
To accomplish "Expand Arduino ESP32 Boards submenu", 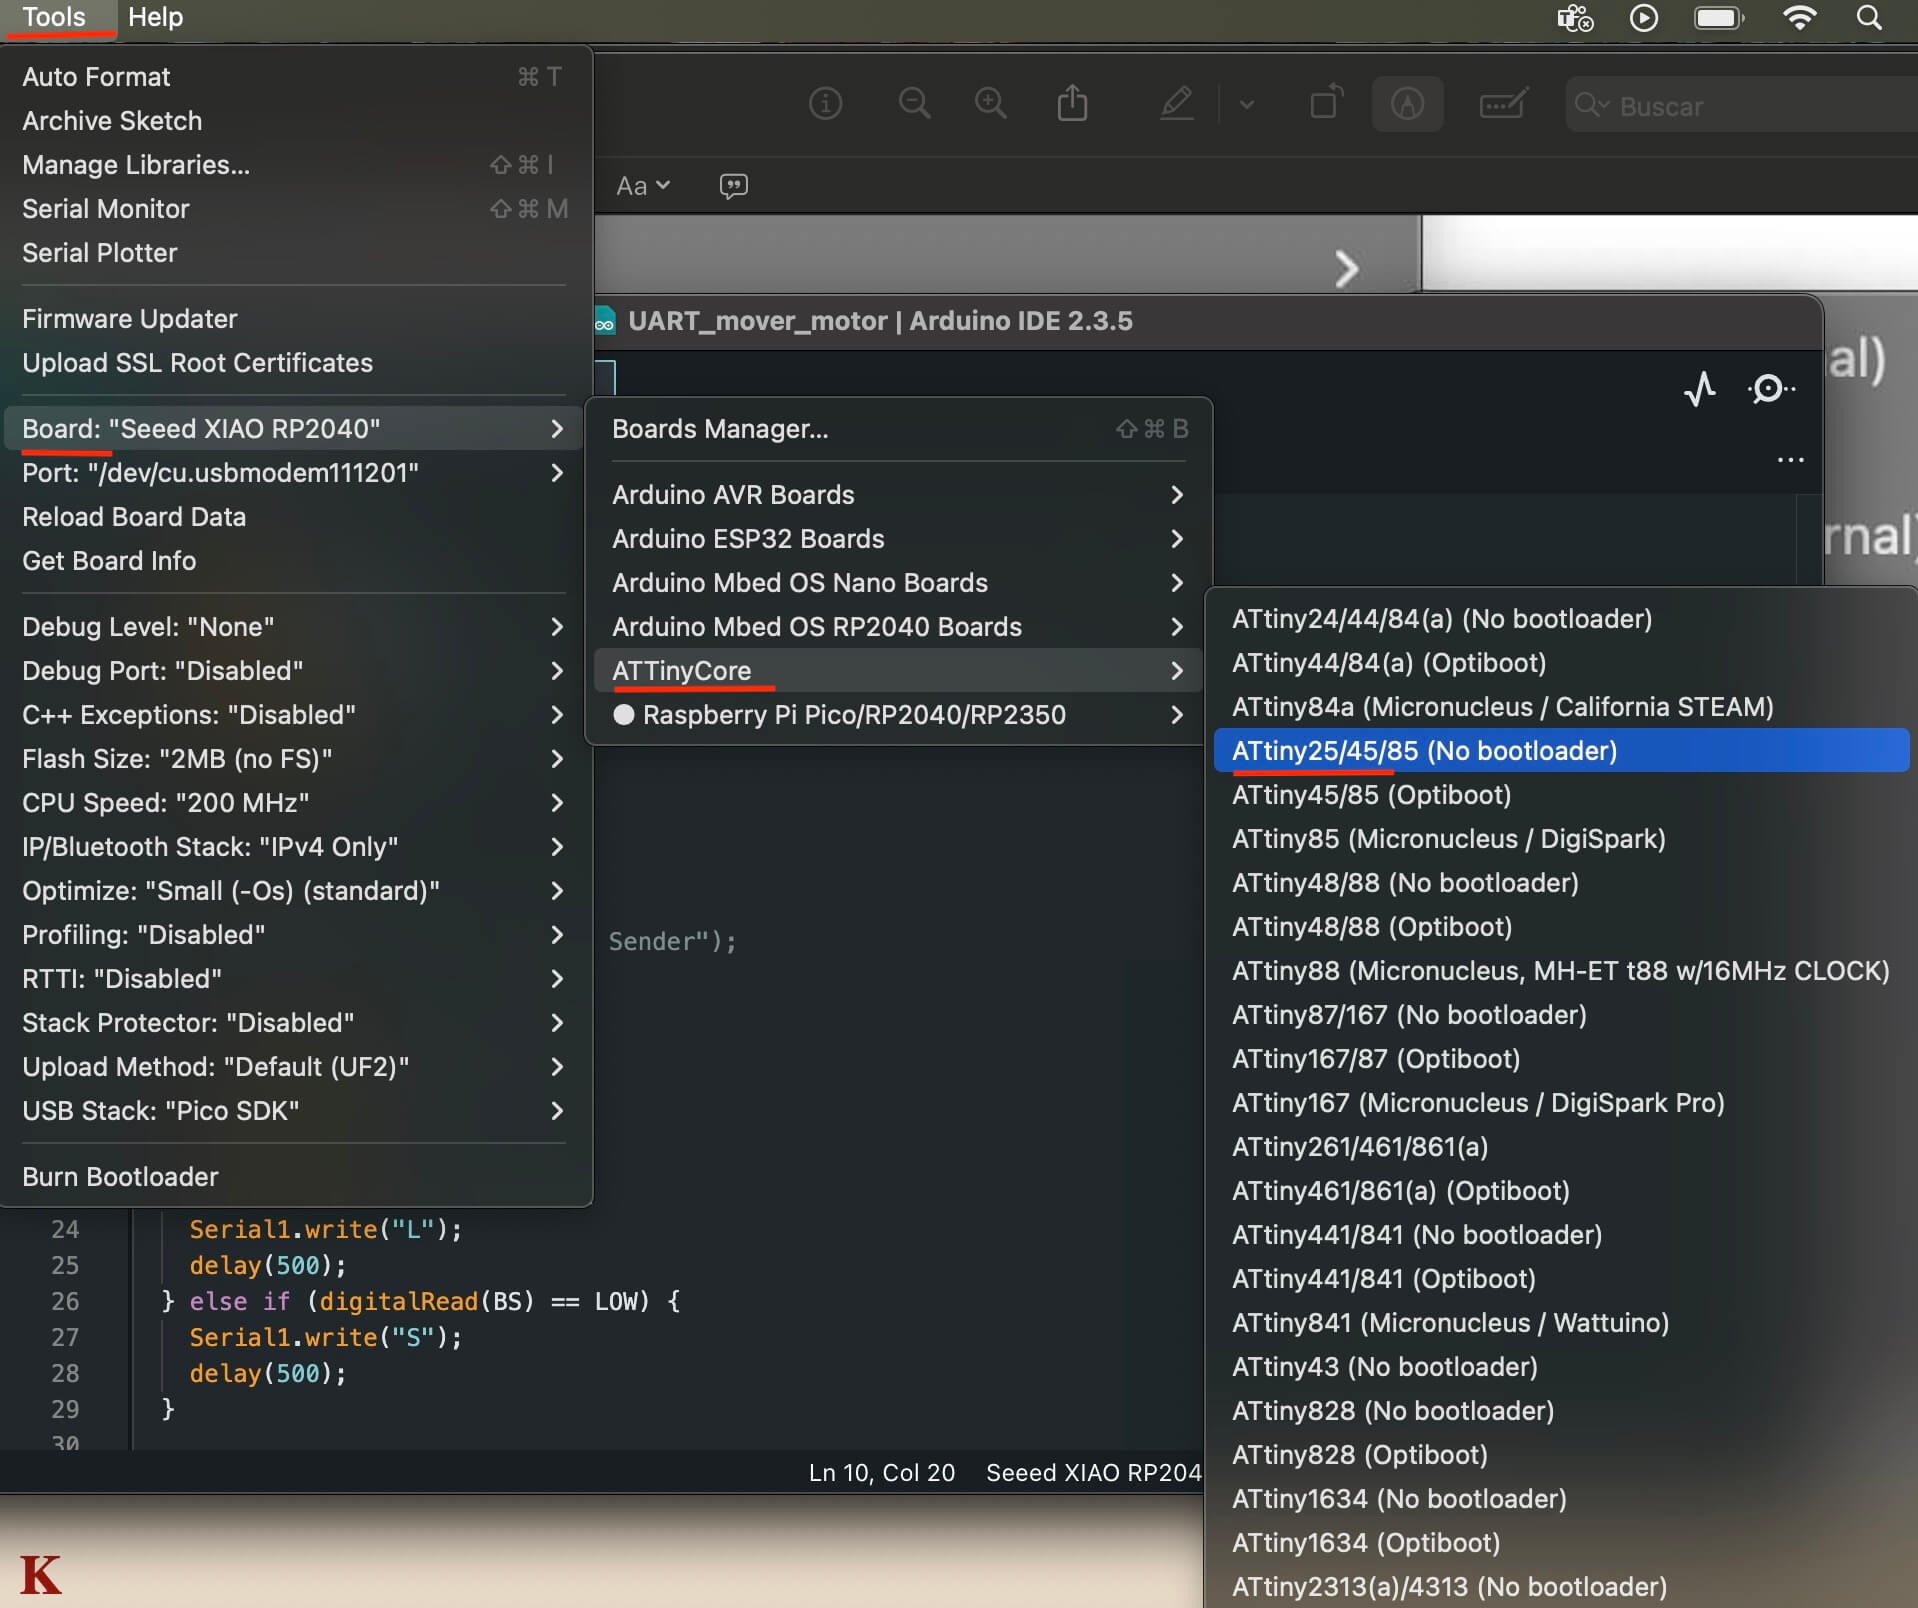I will [x=899, y=539].
